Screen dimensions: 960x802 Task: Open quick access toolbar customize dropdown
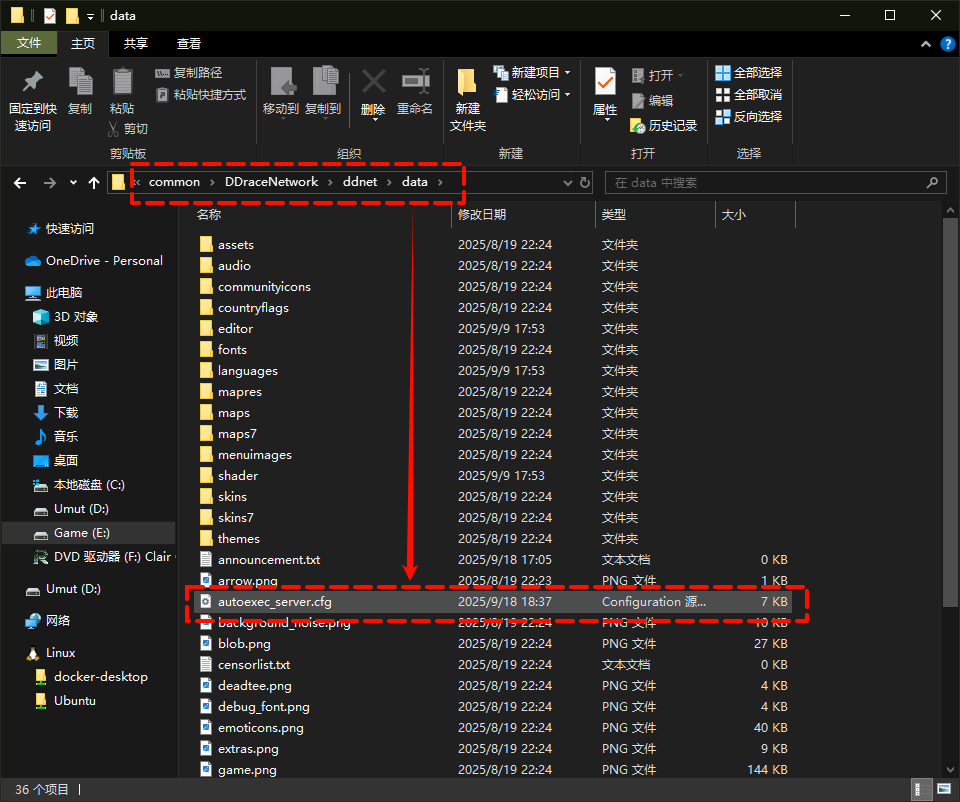tap(90, 17)
